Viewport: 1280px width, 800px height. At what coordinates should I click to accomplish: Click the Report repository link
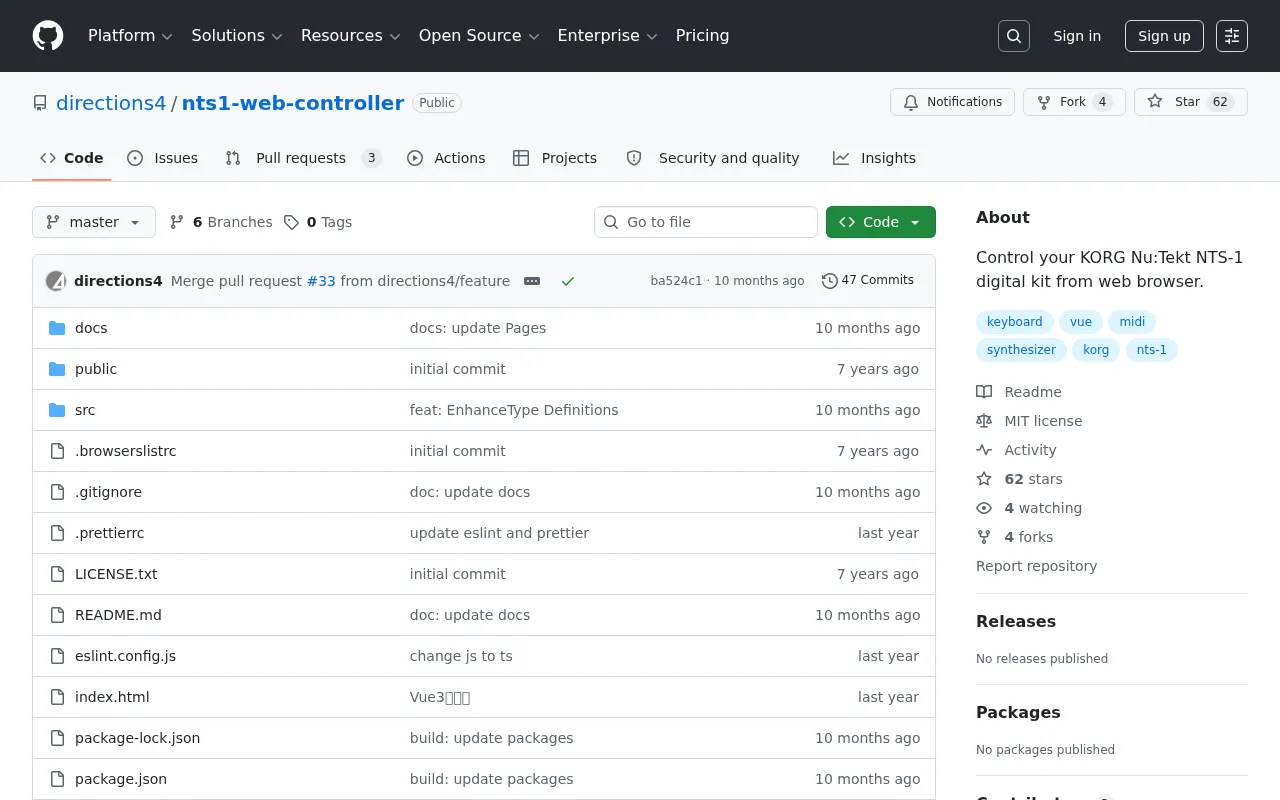(1036, 566)
